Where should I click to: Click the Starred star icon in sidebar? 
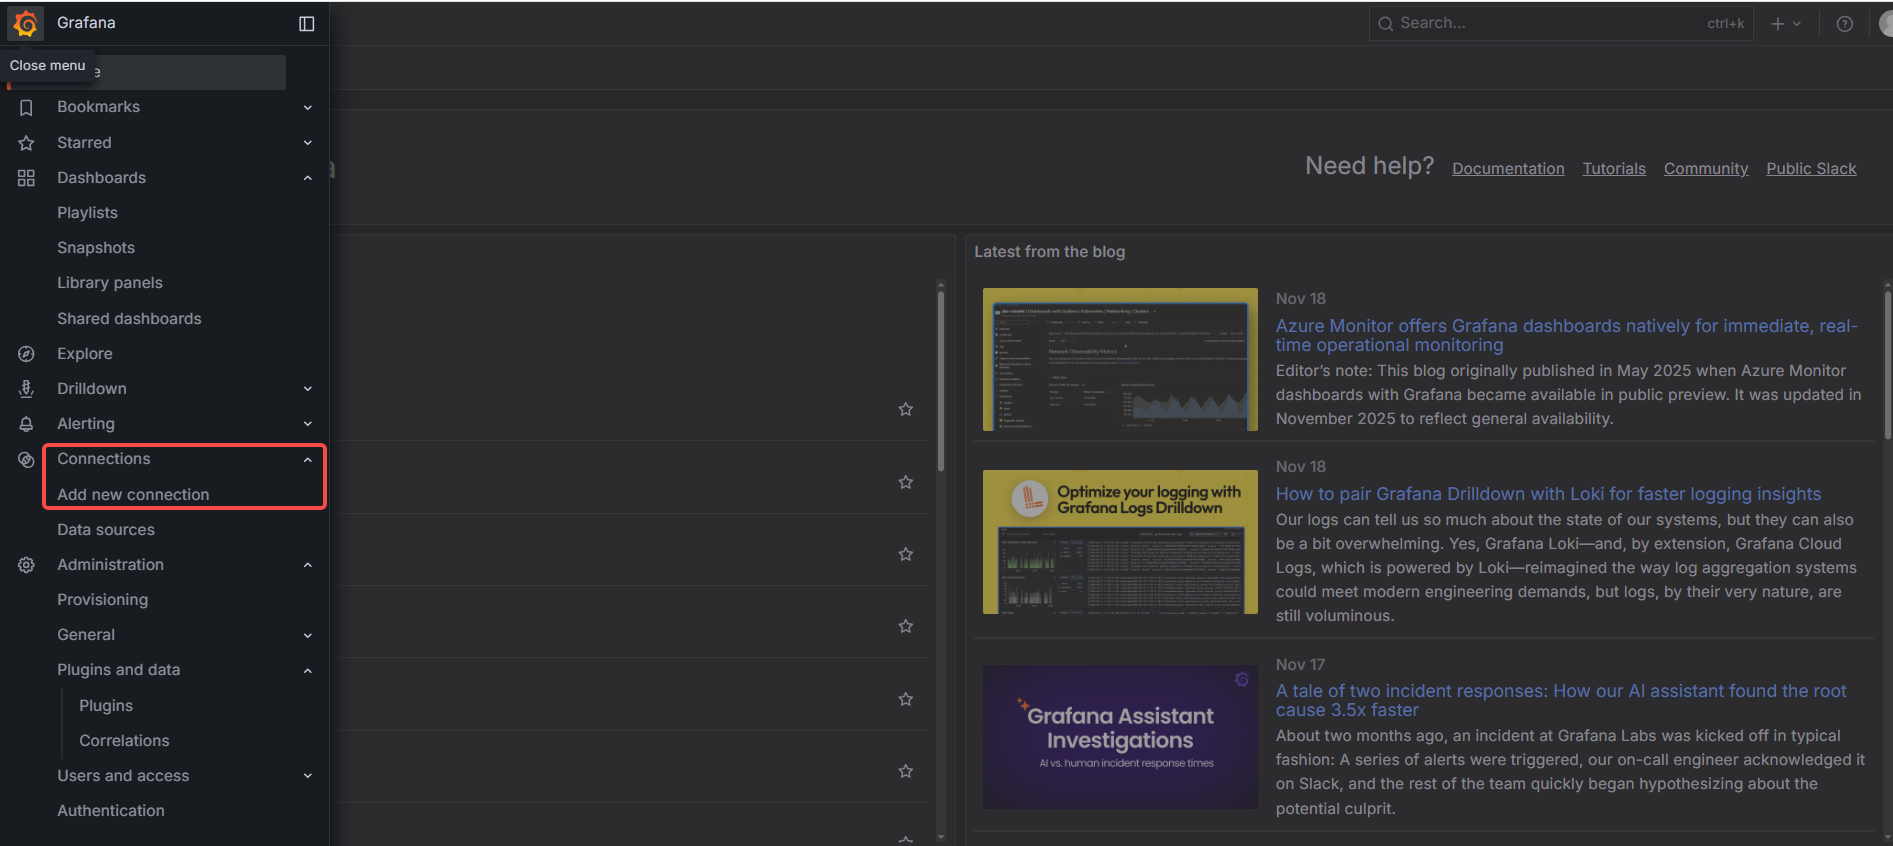[x=26, y=143]
